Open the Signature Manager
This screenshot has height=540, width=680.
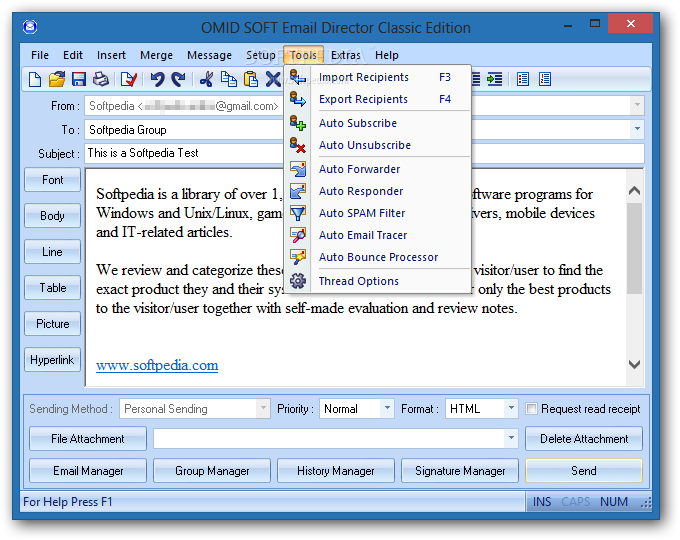460,471
